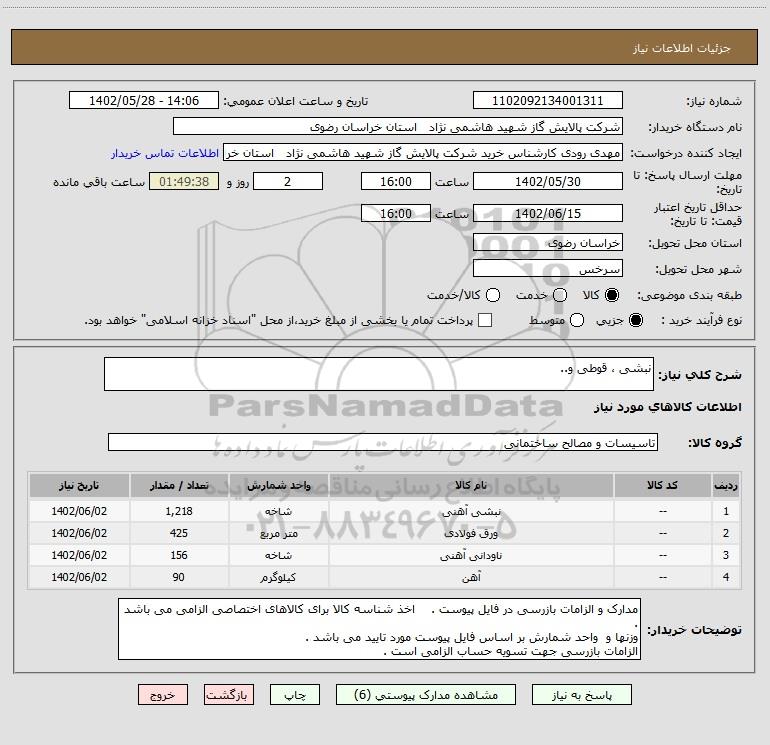Select the خدمت radio button
Screen dimensions: 770x745
coord(560,295)
